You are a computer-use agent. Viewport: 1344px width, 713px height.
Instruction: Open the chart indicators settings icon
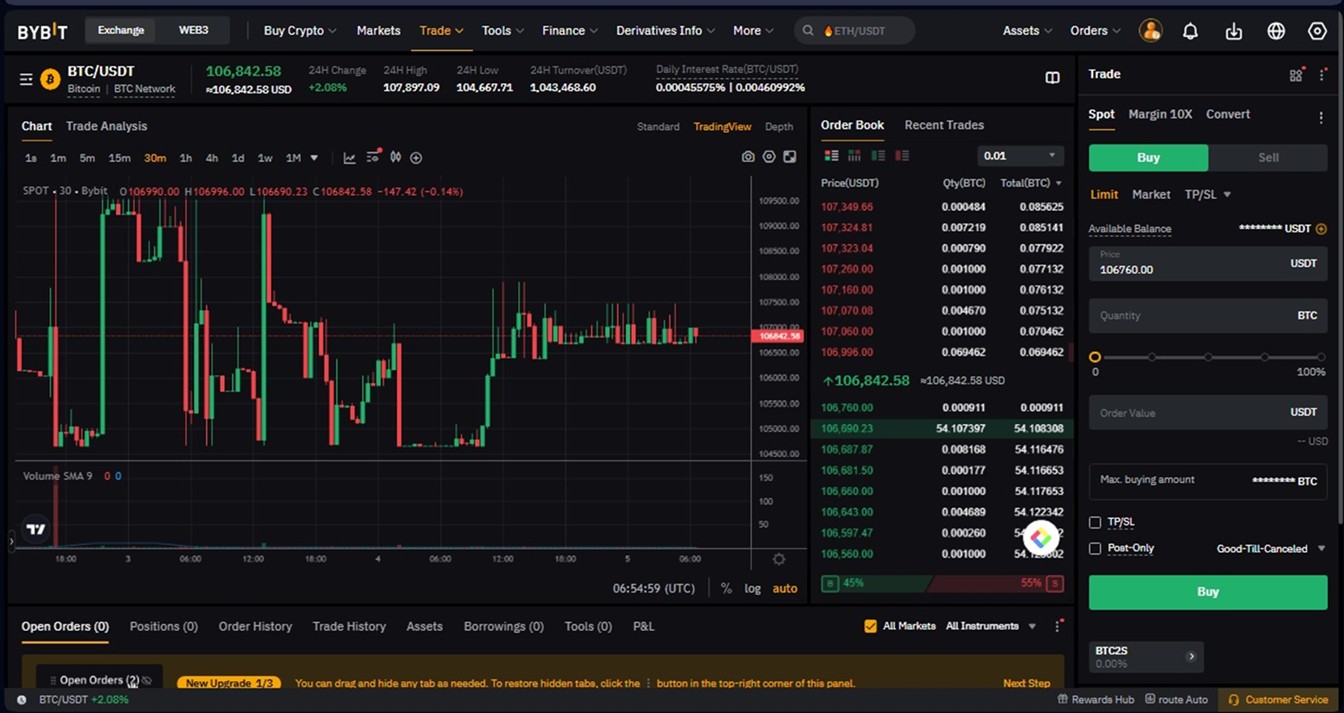(373, 157)
